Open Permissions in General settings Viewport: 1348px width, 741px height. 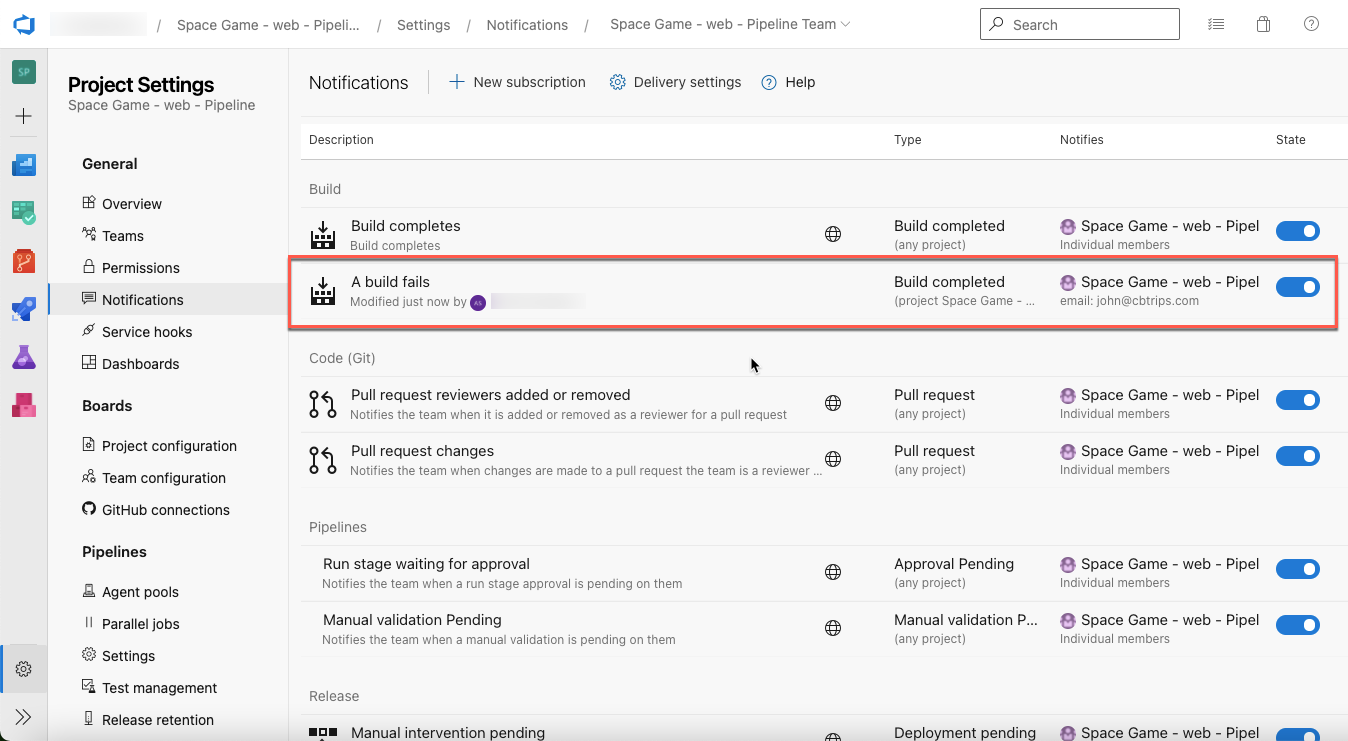(140, 268)
